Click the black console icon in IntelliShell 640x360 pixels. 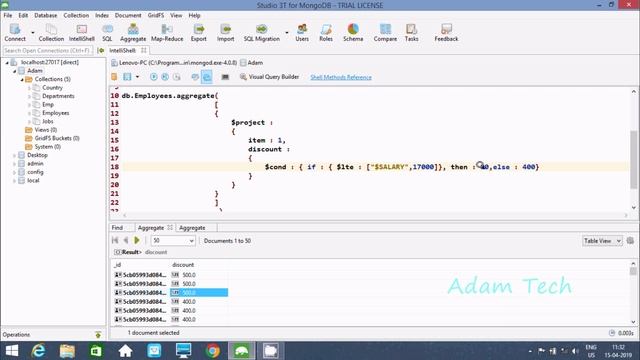tap(225, 77)
